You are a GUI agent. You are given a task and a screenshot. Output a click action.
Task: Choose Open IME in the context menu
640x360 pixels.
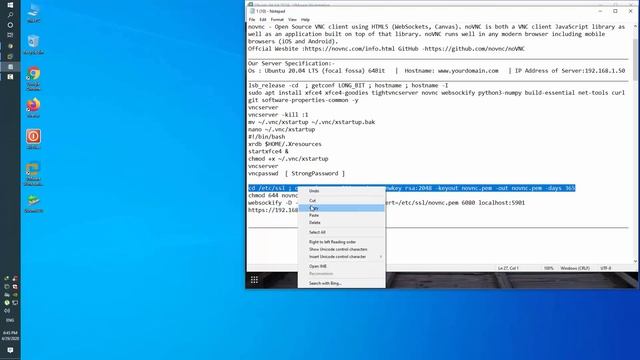(342, 266)
